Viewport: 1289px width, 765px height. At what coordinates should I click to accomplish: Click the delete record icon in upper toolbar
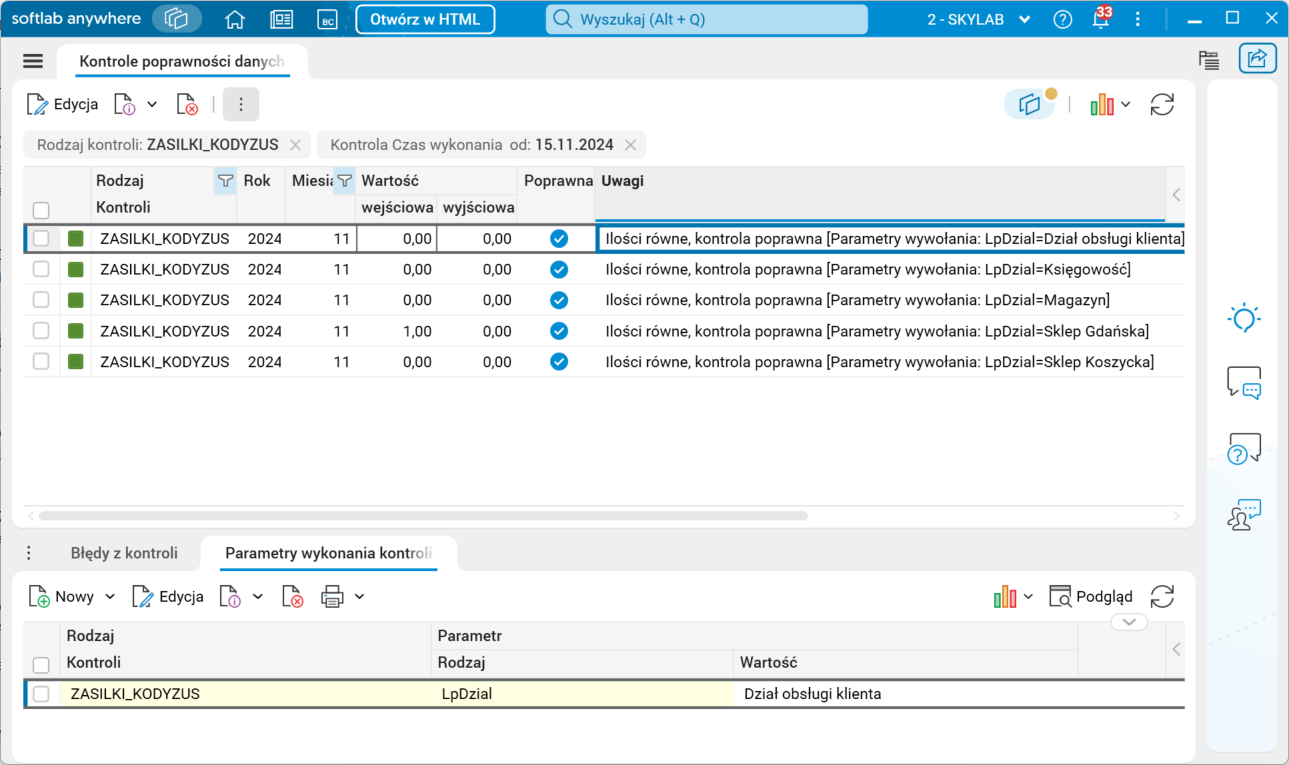187,105
